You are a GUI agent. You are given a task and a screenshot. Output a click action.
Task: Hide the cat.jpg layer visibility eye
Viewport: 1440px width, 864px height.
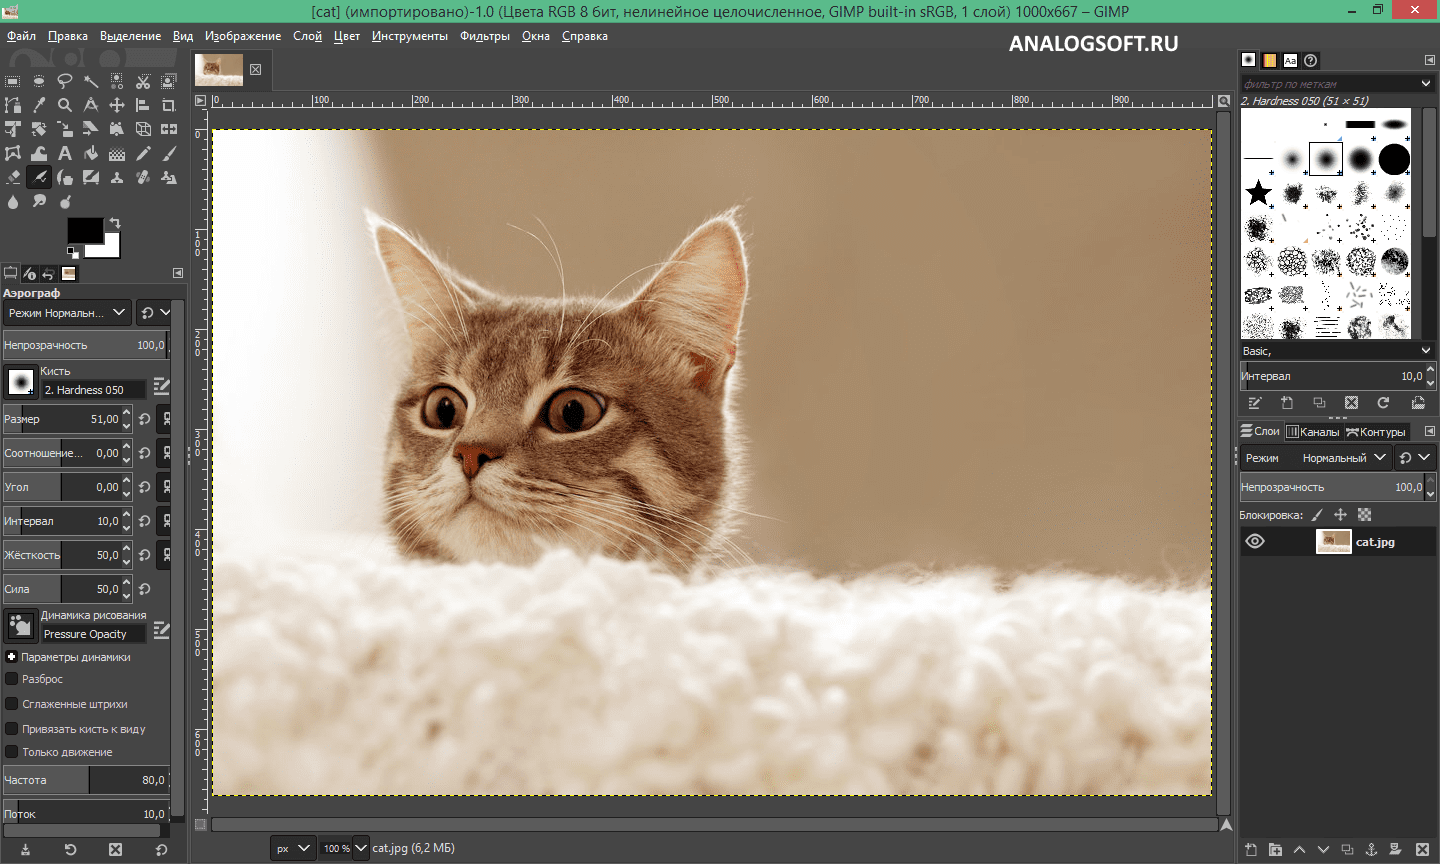click(1254, 541)
